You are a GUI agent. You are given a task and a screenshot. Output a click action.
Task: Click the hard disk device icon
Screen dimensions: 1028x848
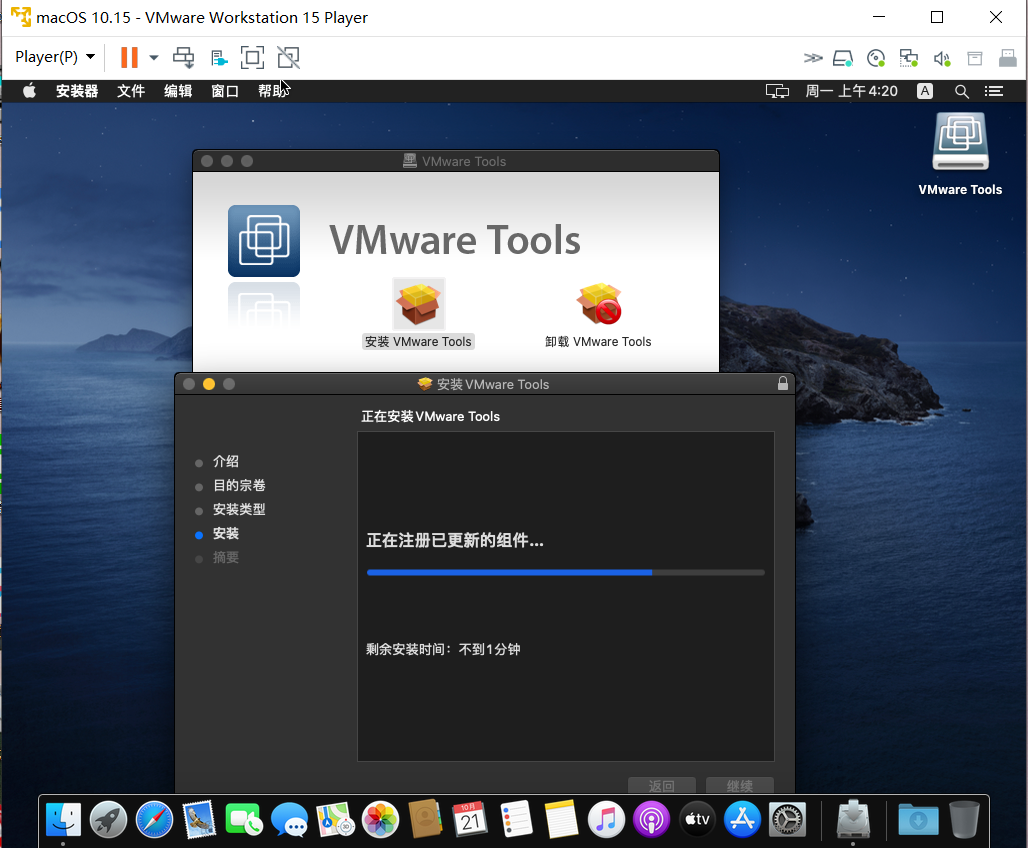tap(843, 58)
